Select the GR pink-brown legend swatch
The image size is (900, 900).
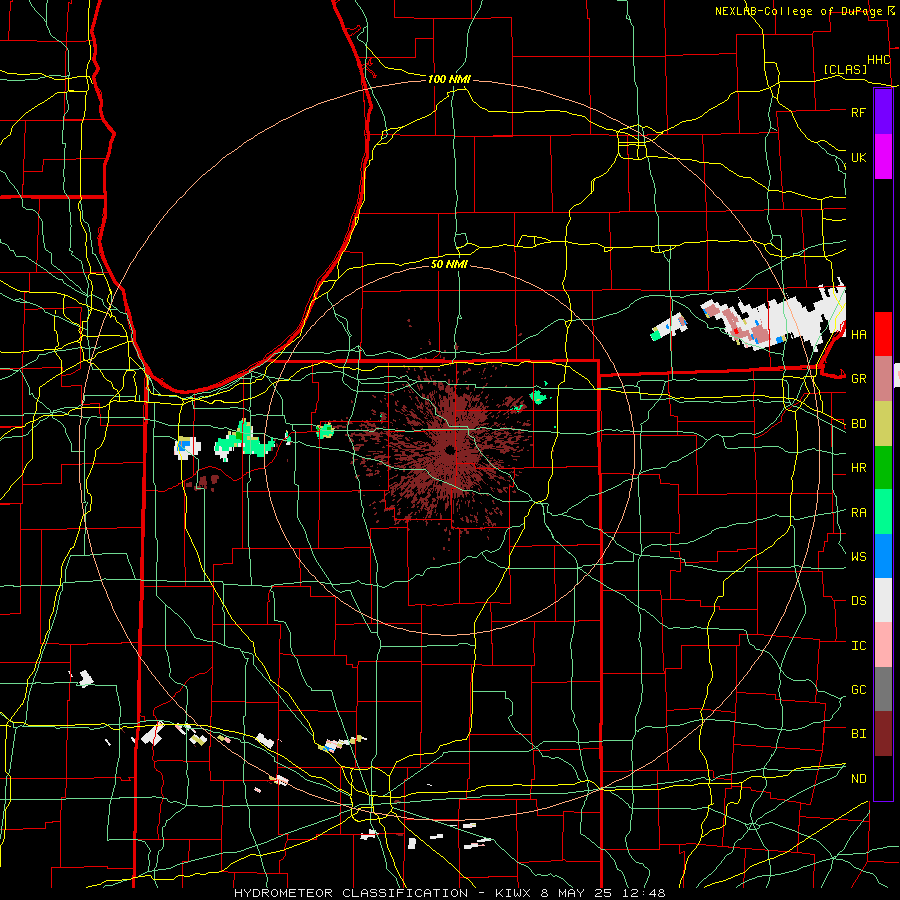pos(883,378)
